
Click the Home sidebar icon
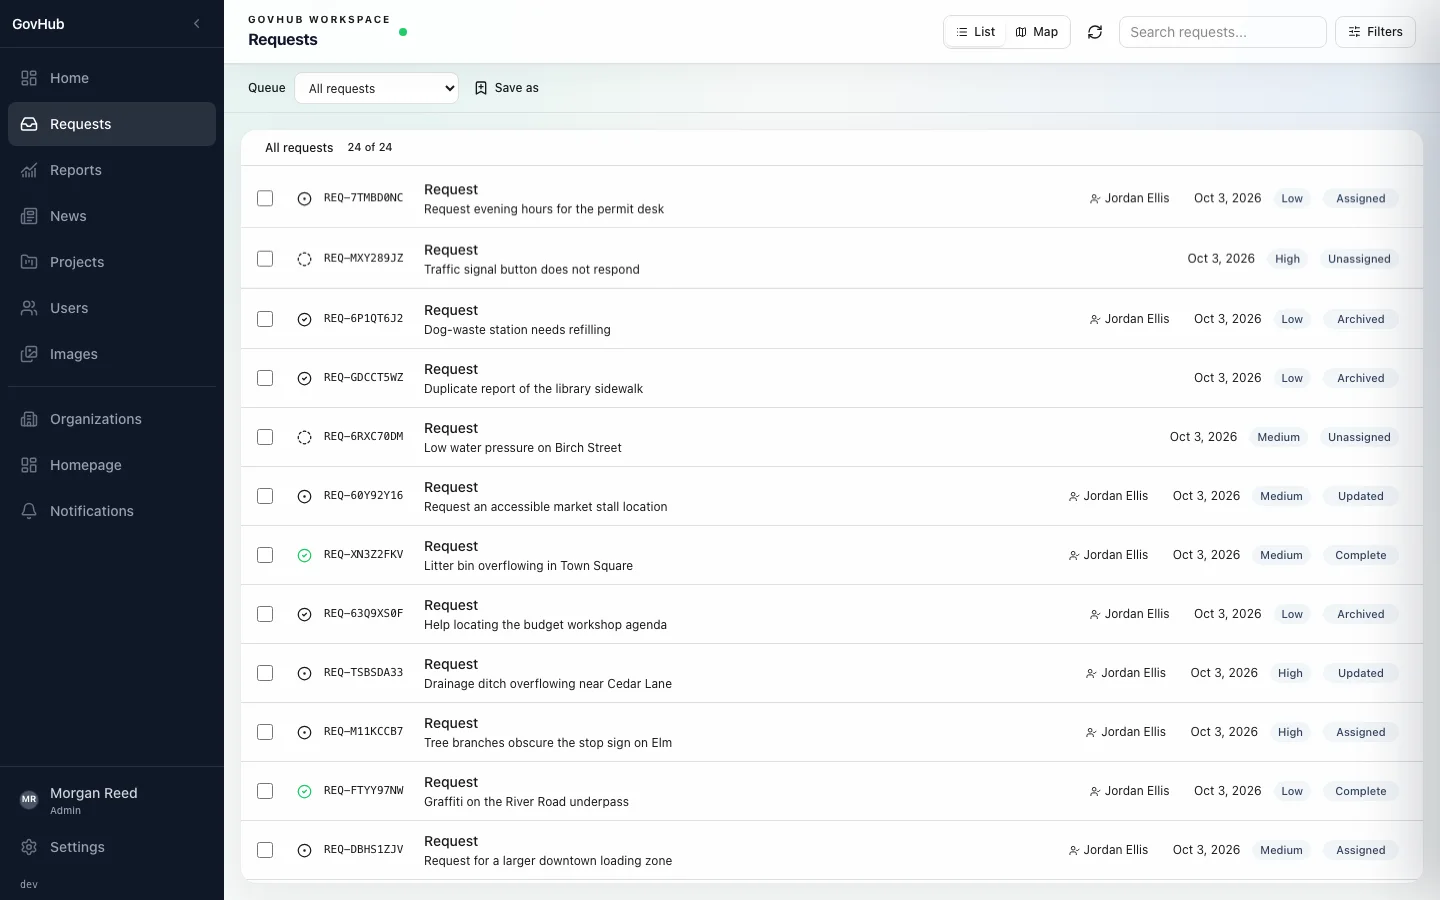[29, 78]
